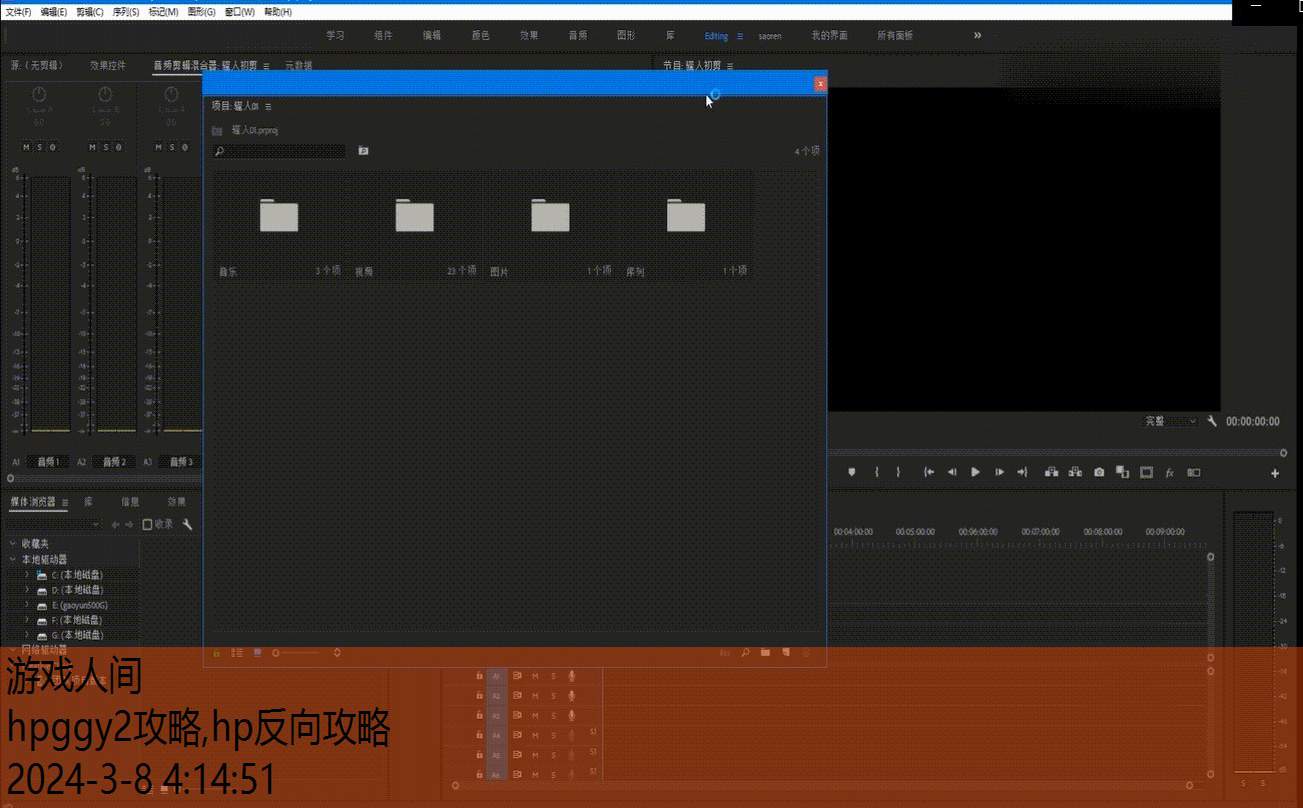Screen dimensions: 1303x808
Task: Switch to the 学习 workspace
Action: tap(335, 35)
